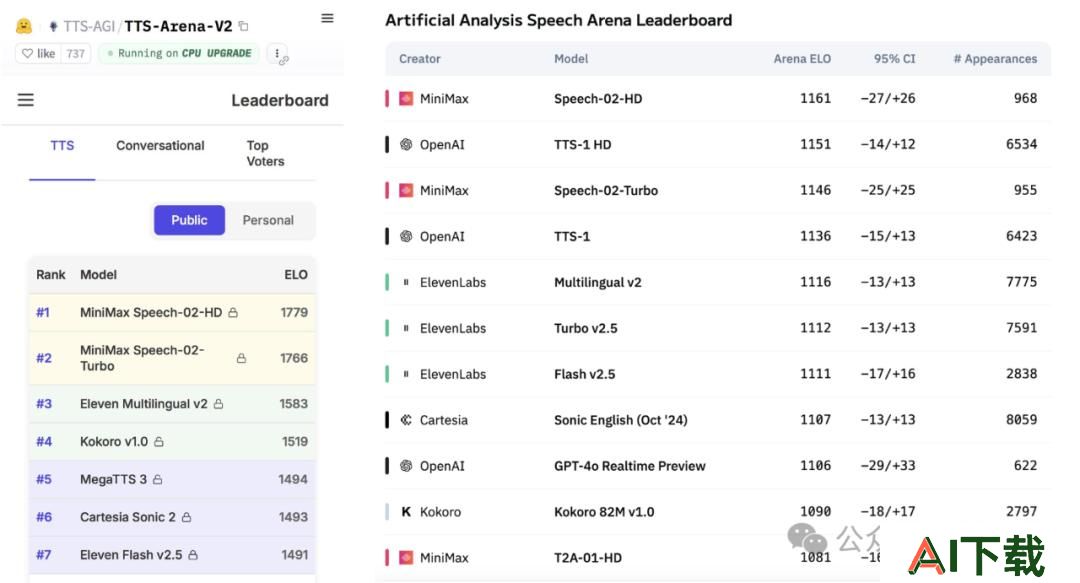Viewport: 1080px width, 583px height.
Task: Click the 1779 ELO score
Action: click(x=294, y=313)
